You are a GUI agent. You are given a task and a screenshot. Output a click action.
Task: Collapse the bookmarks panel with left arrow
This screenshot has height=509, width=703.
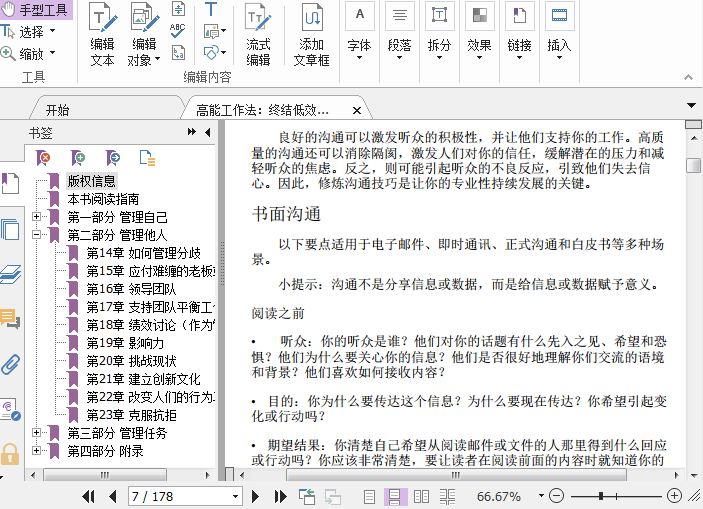pos(208,132)
